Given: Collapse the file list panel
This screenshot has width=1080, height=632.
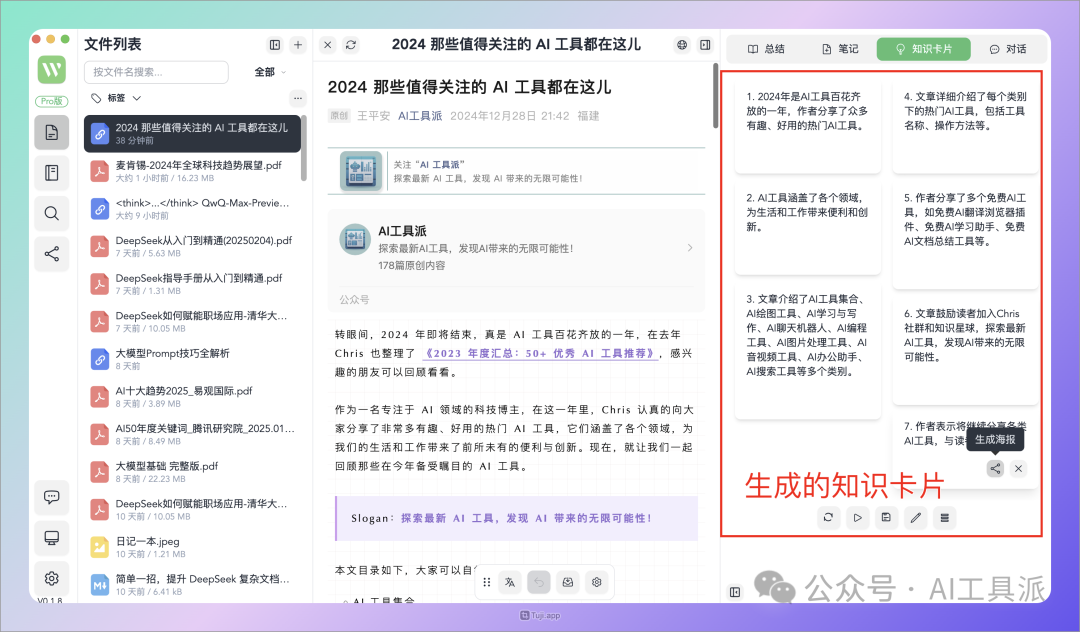Looking at the screenshot, I should (x=275, y=45).
